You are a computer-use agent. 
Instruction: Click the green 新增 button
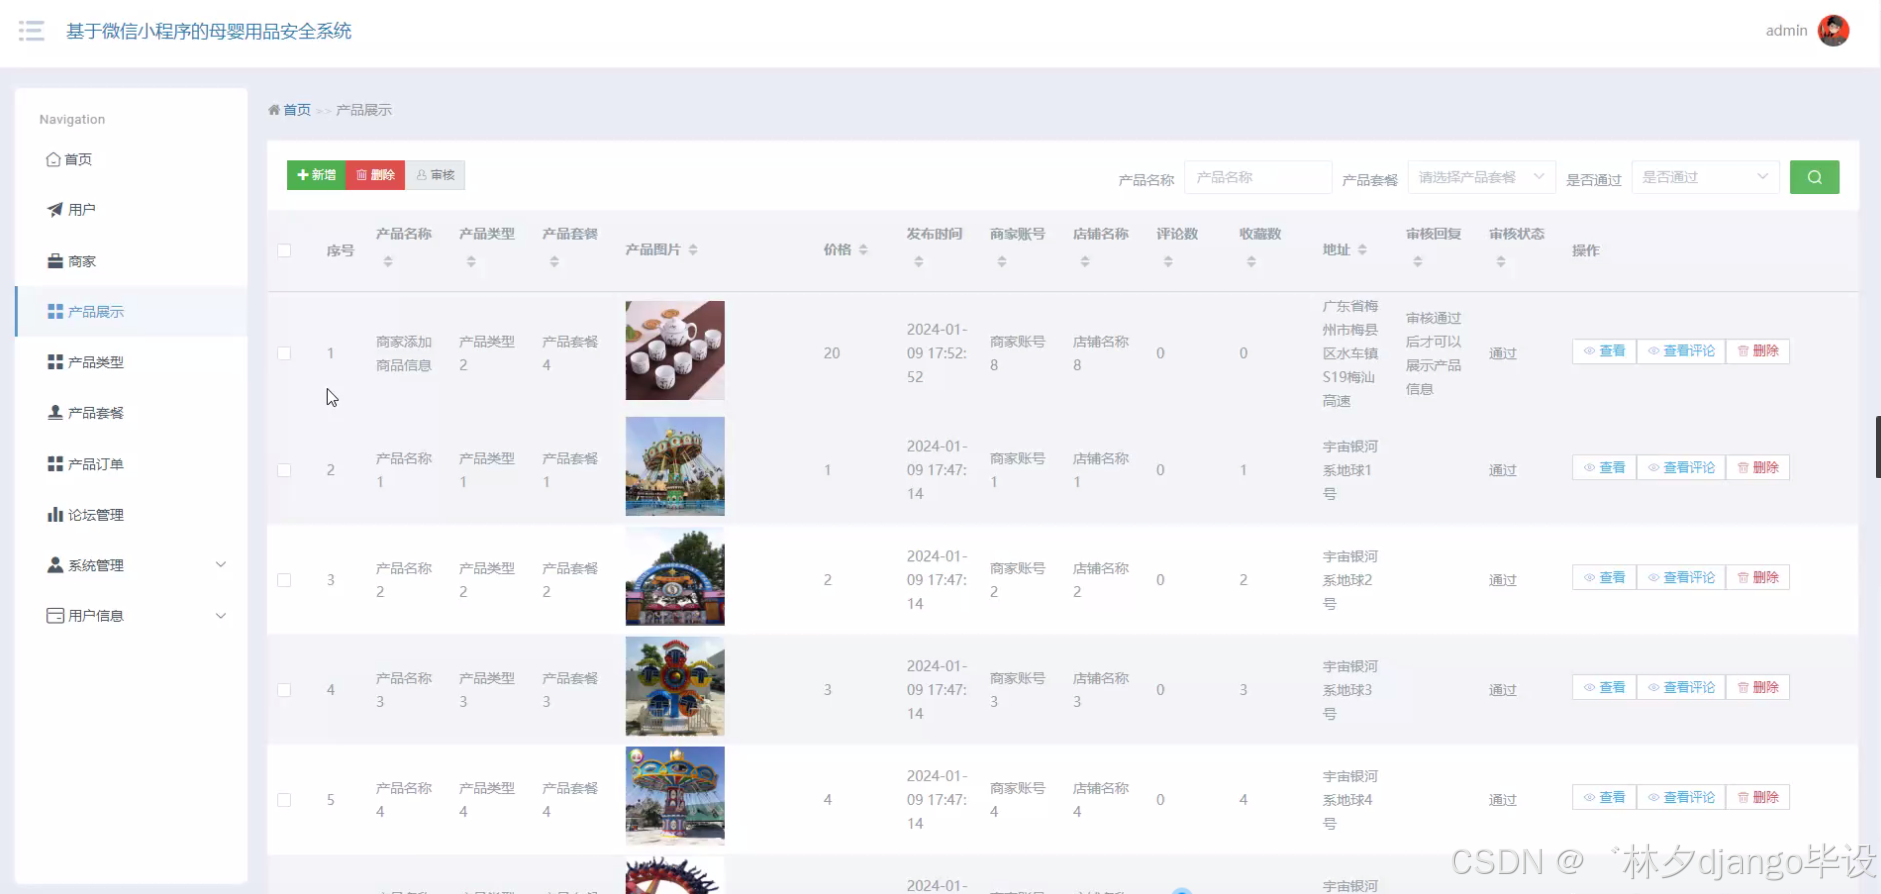(x=316, y=175)
